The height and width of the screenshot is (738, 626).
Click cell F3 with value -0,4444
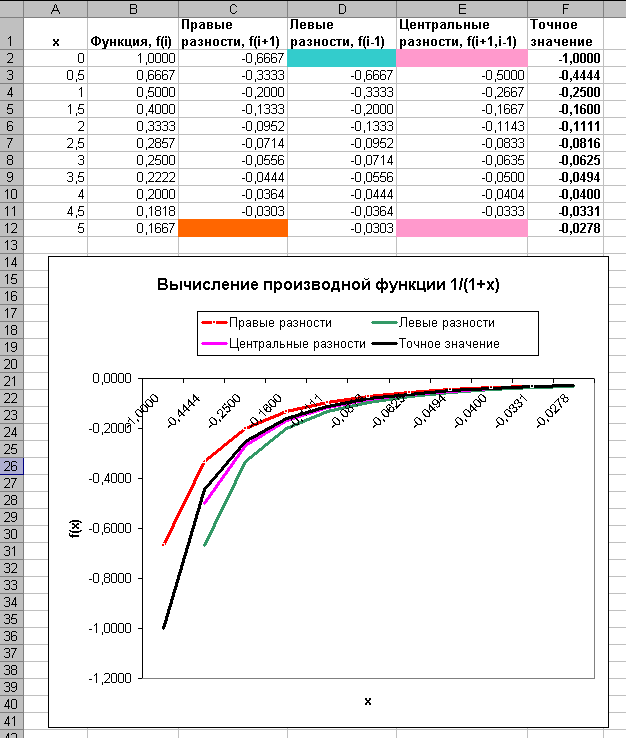tap(565, 75)
